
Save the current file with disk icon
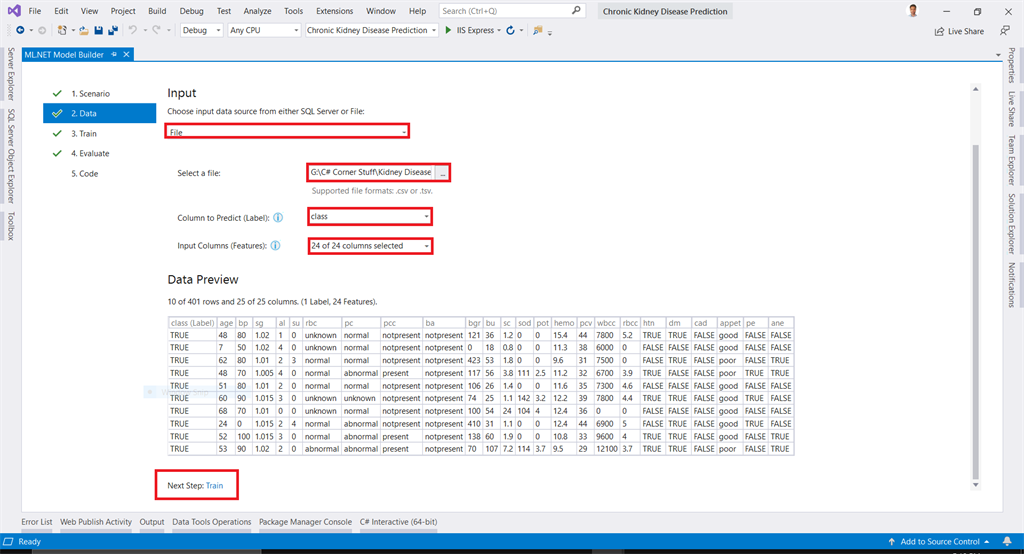[99, 30]
